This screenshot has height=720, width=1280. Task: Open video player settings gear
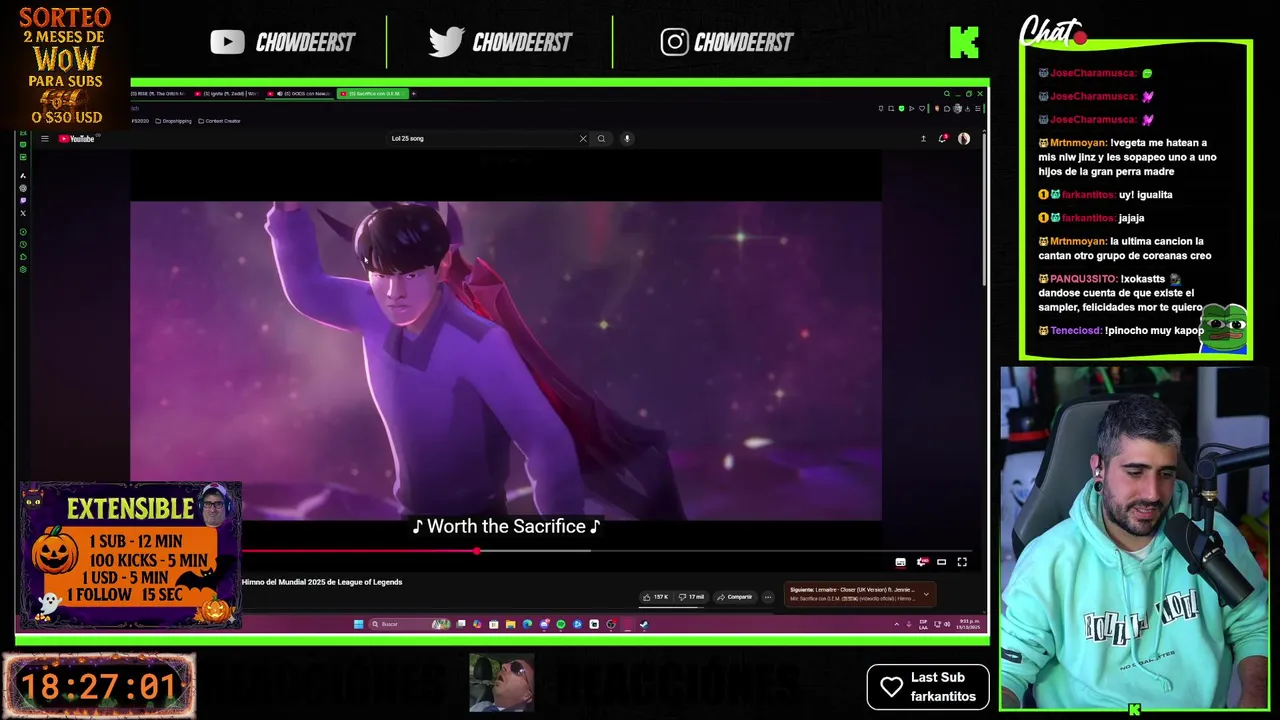click(x=922, y=562)
